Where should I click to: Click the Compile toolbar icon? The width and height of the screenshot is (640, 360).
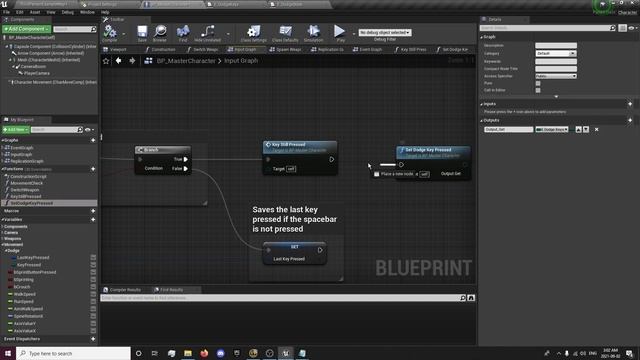click(109, 32)
